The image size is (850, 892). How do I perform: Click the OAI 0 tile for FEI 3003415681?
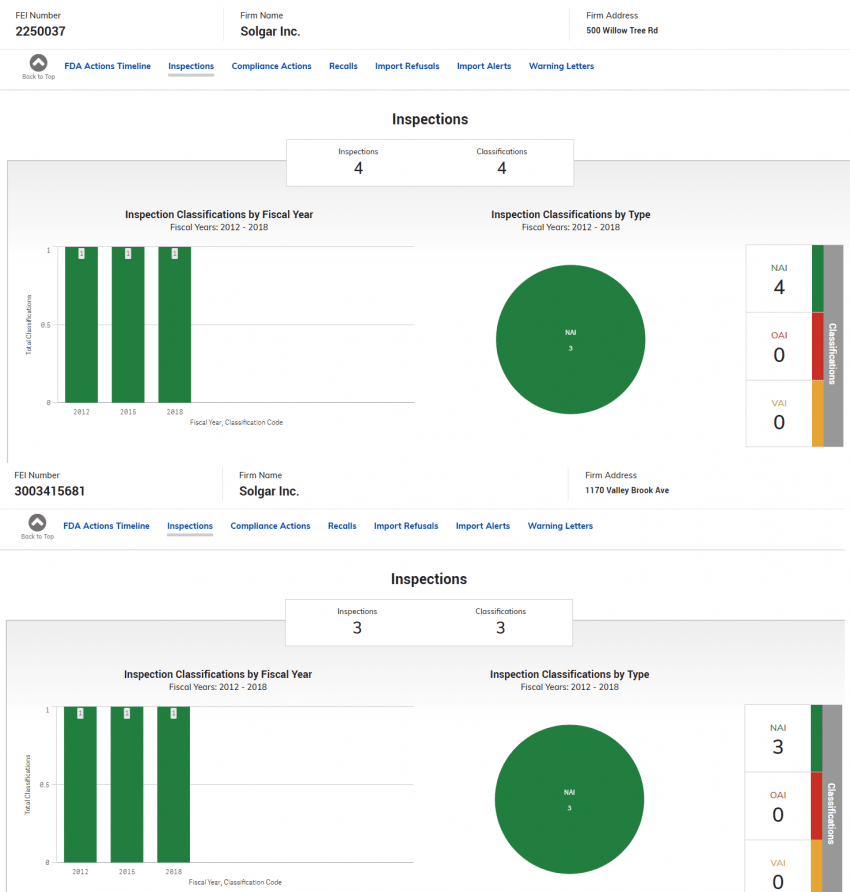778,806
